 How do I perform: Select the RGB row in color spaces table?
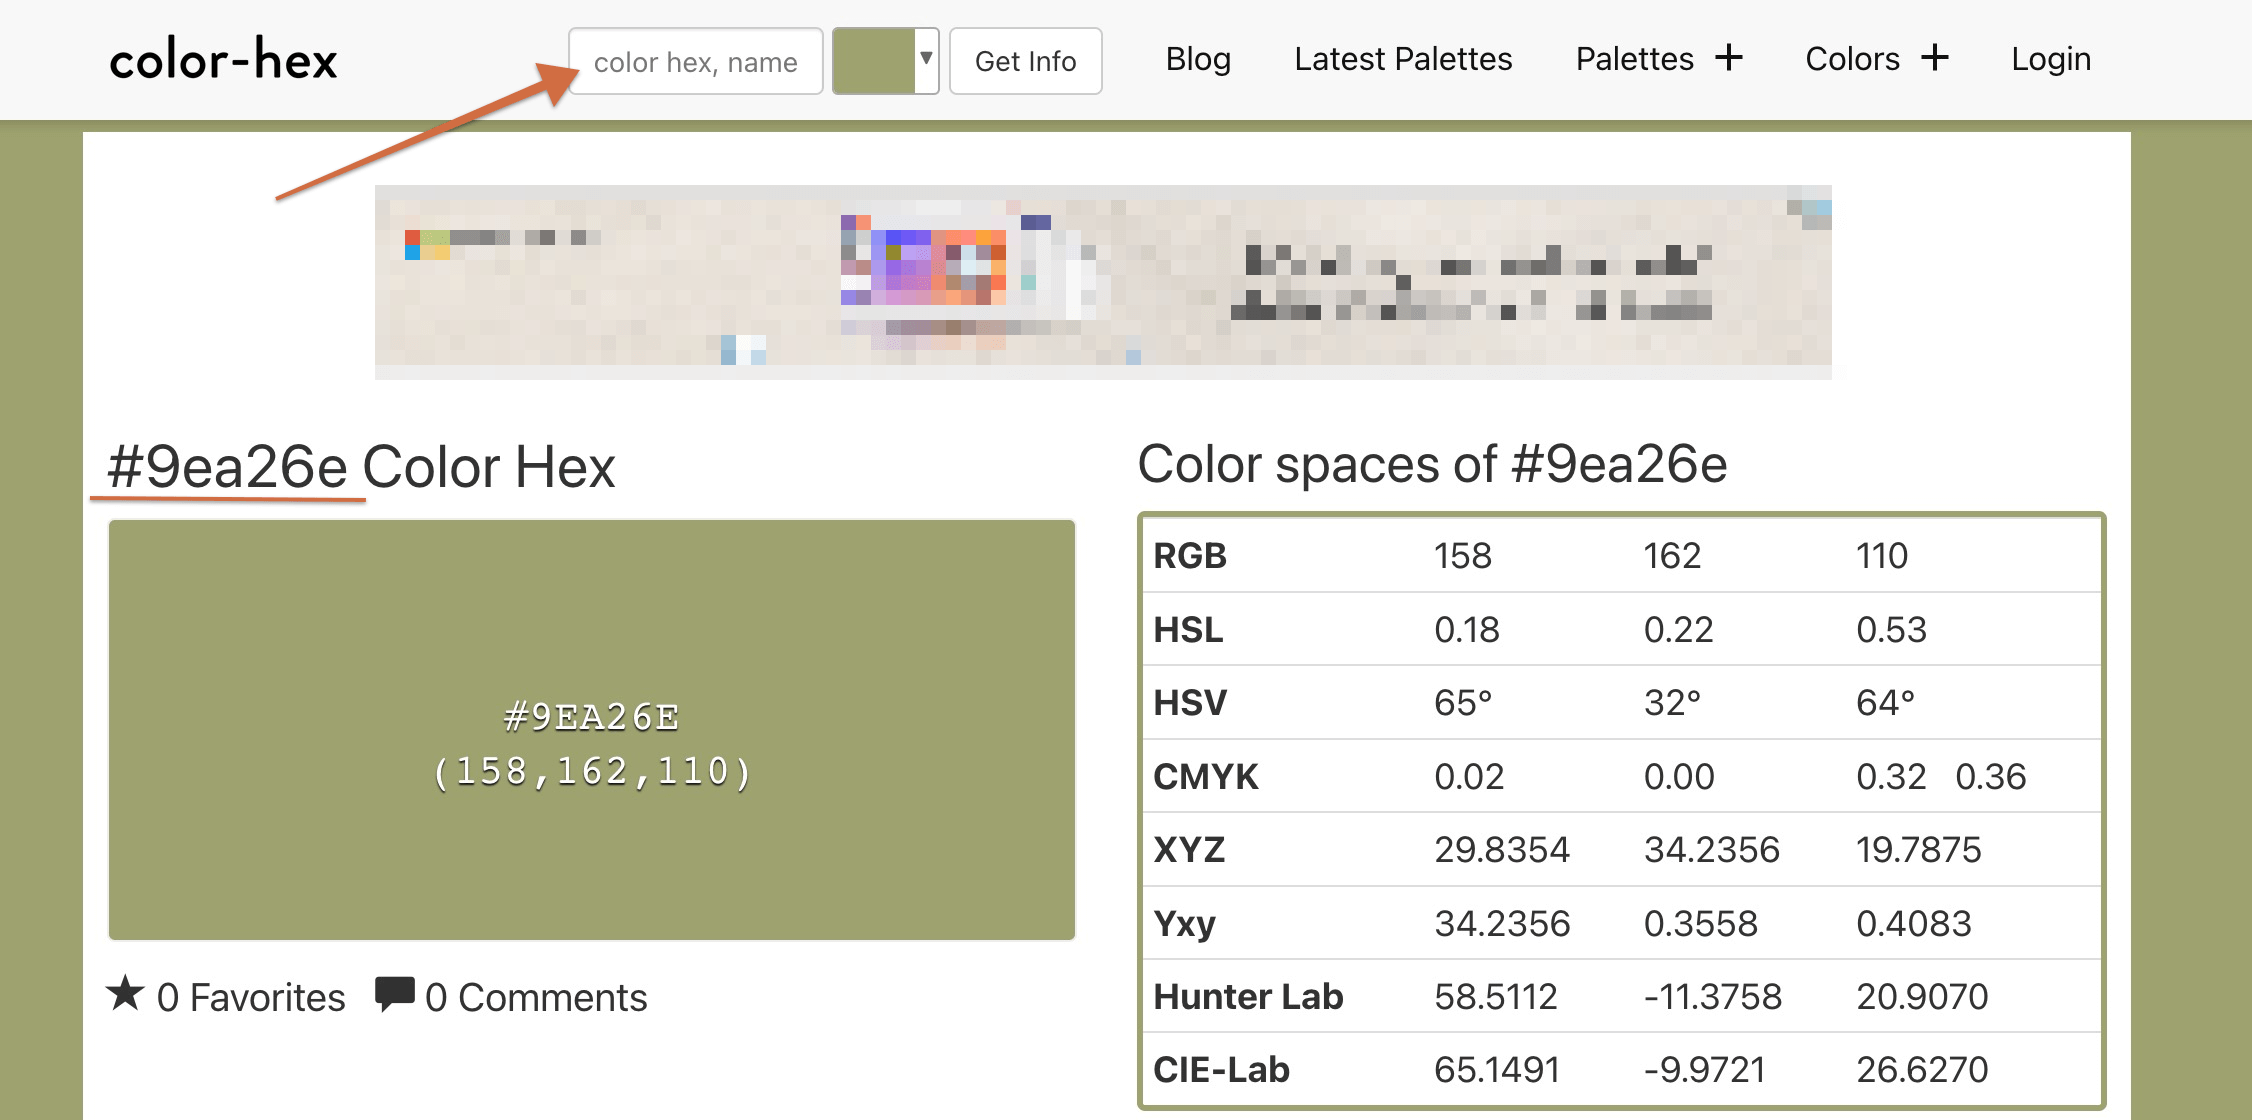pyautogui.click(x=1620, y=555)
